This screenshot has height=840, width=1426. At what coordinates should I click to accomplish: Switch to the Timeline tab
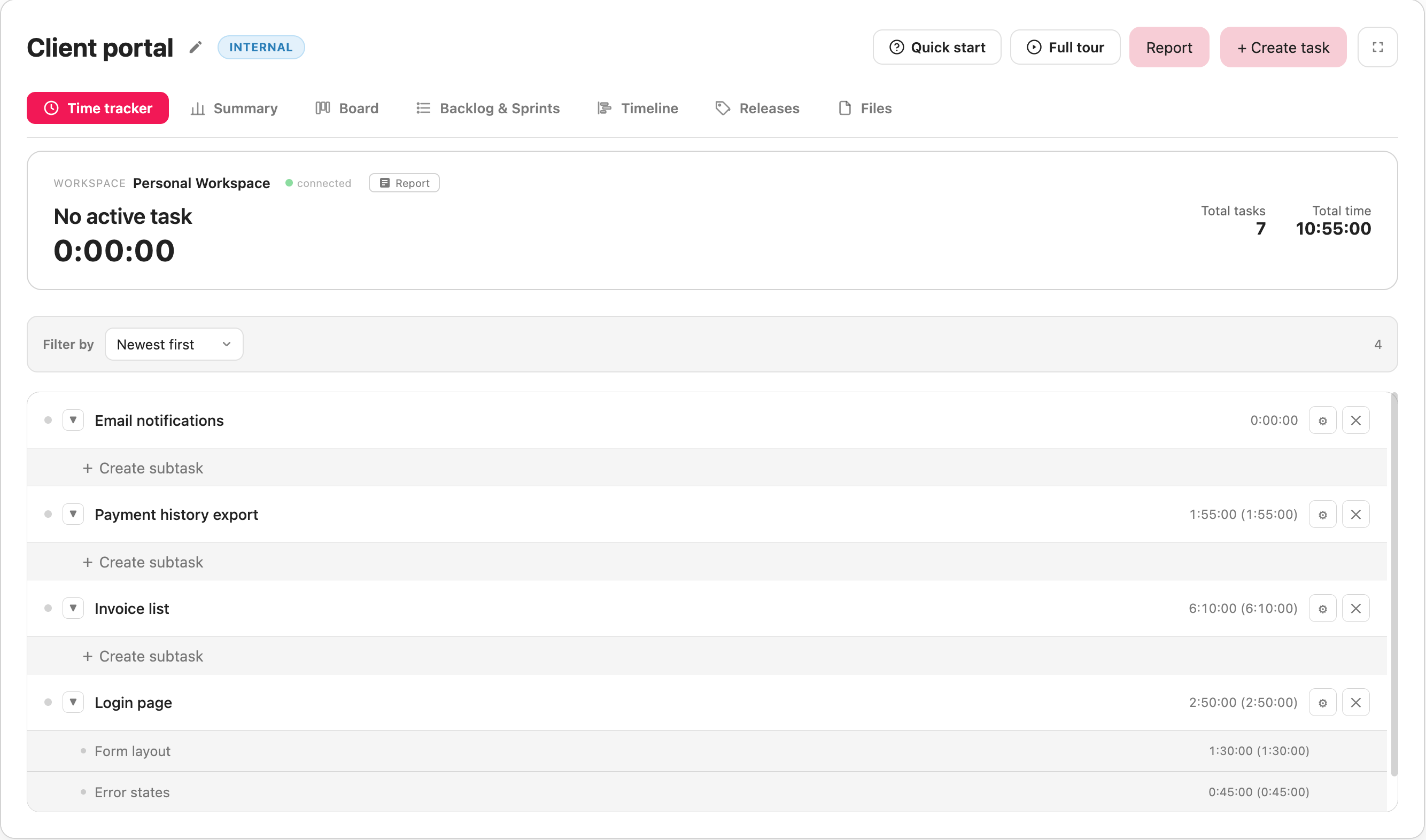pyautogui.click(x=638, y=108)
